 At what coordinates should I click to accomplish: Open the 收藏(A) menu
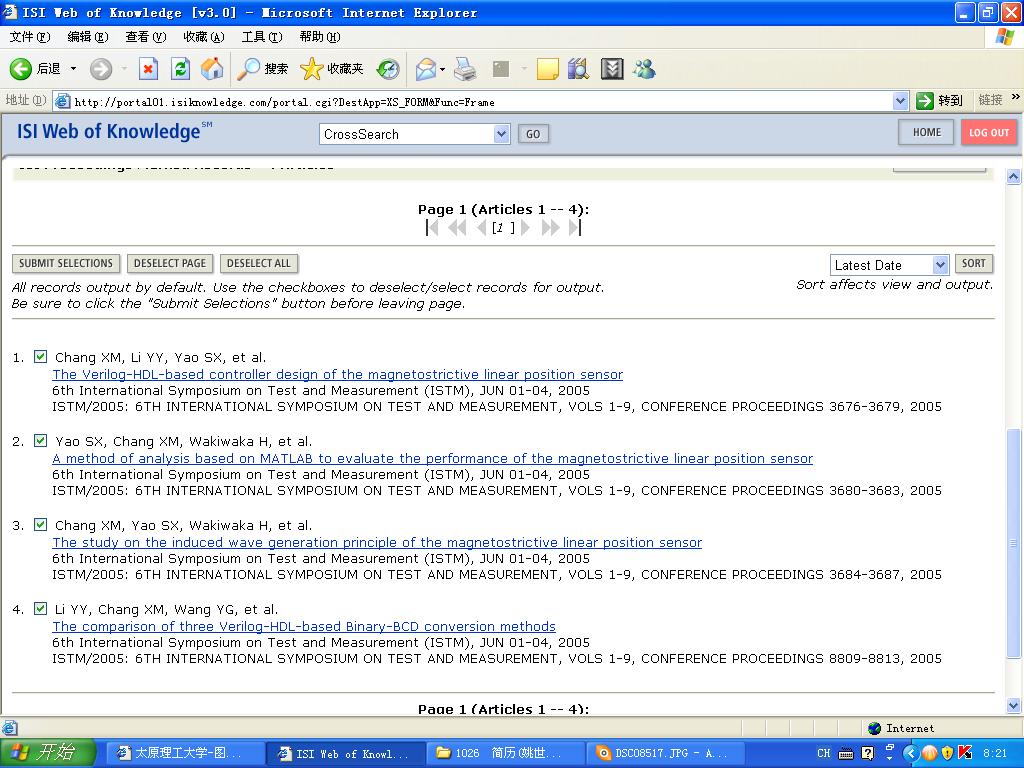point(203,37)
